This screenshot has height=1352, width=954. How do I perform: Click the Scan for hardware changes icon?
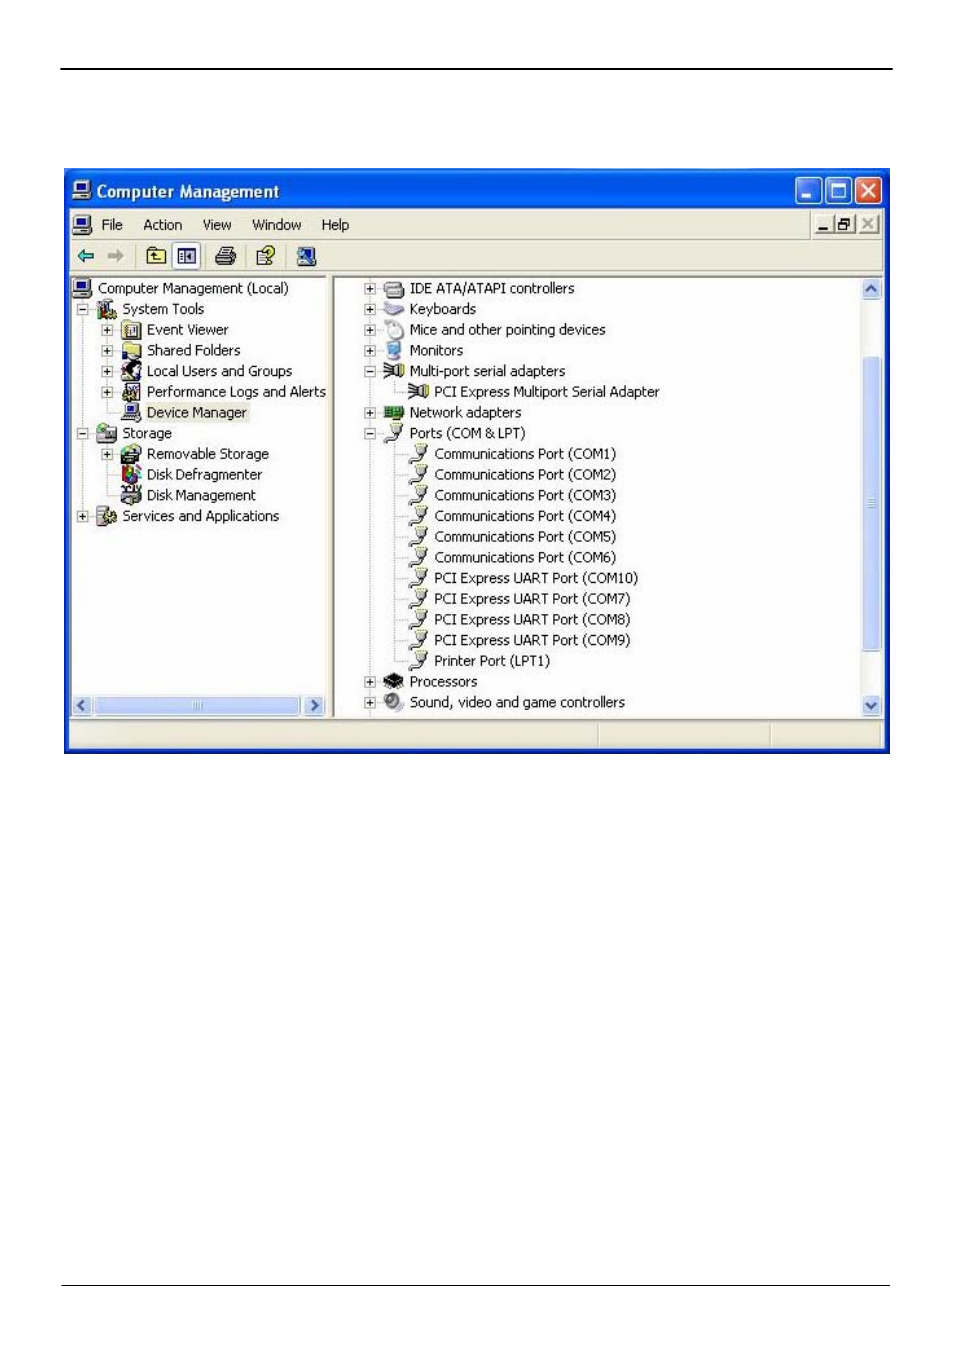(306, 256)
